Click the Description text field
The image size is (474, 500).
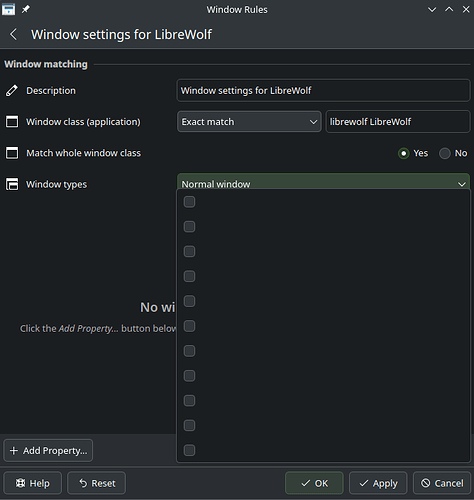pos(323,90)
